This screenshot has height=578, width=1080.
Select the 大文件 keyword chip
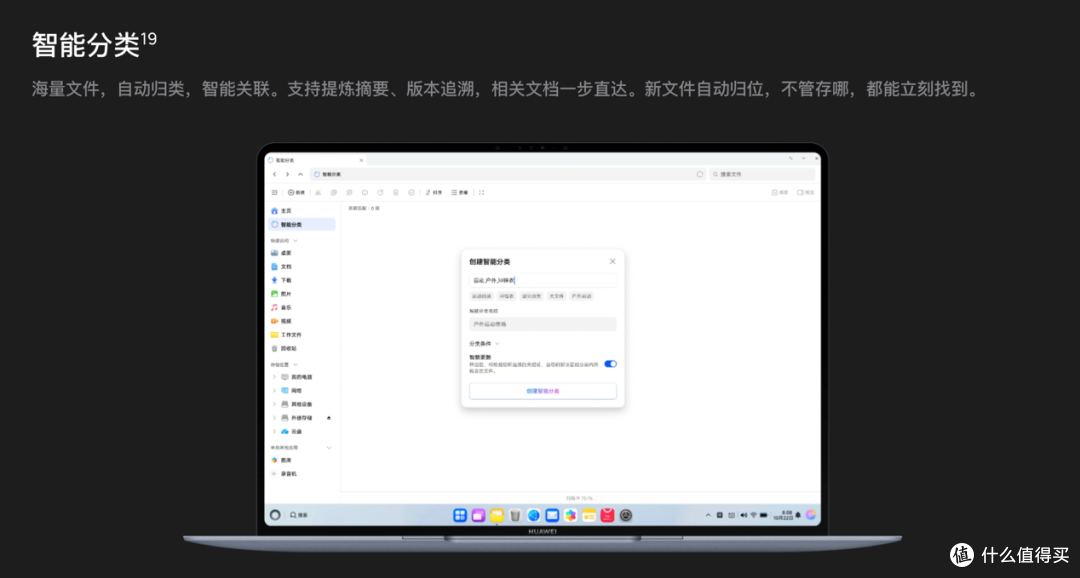(x=557, y=296)
